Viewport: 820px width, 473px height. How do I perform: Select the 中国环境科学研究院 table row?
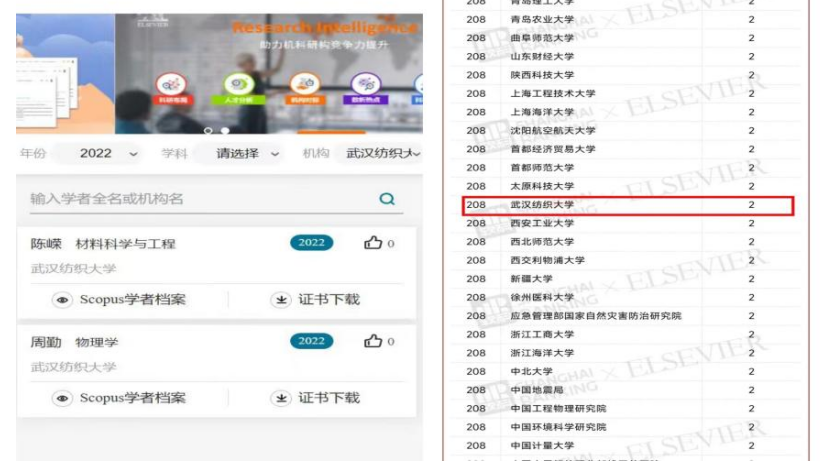627,427
